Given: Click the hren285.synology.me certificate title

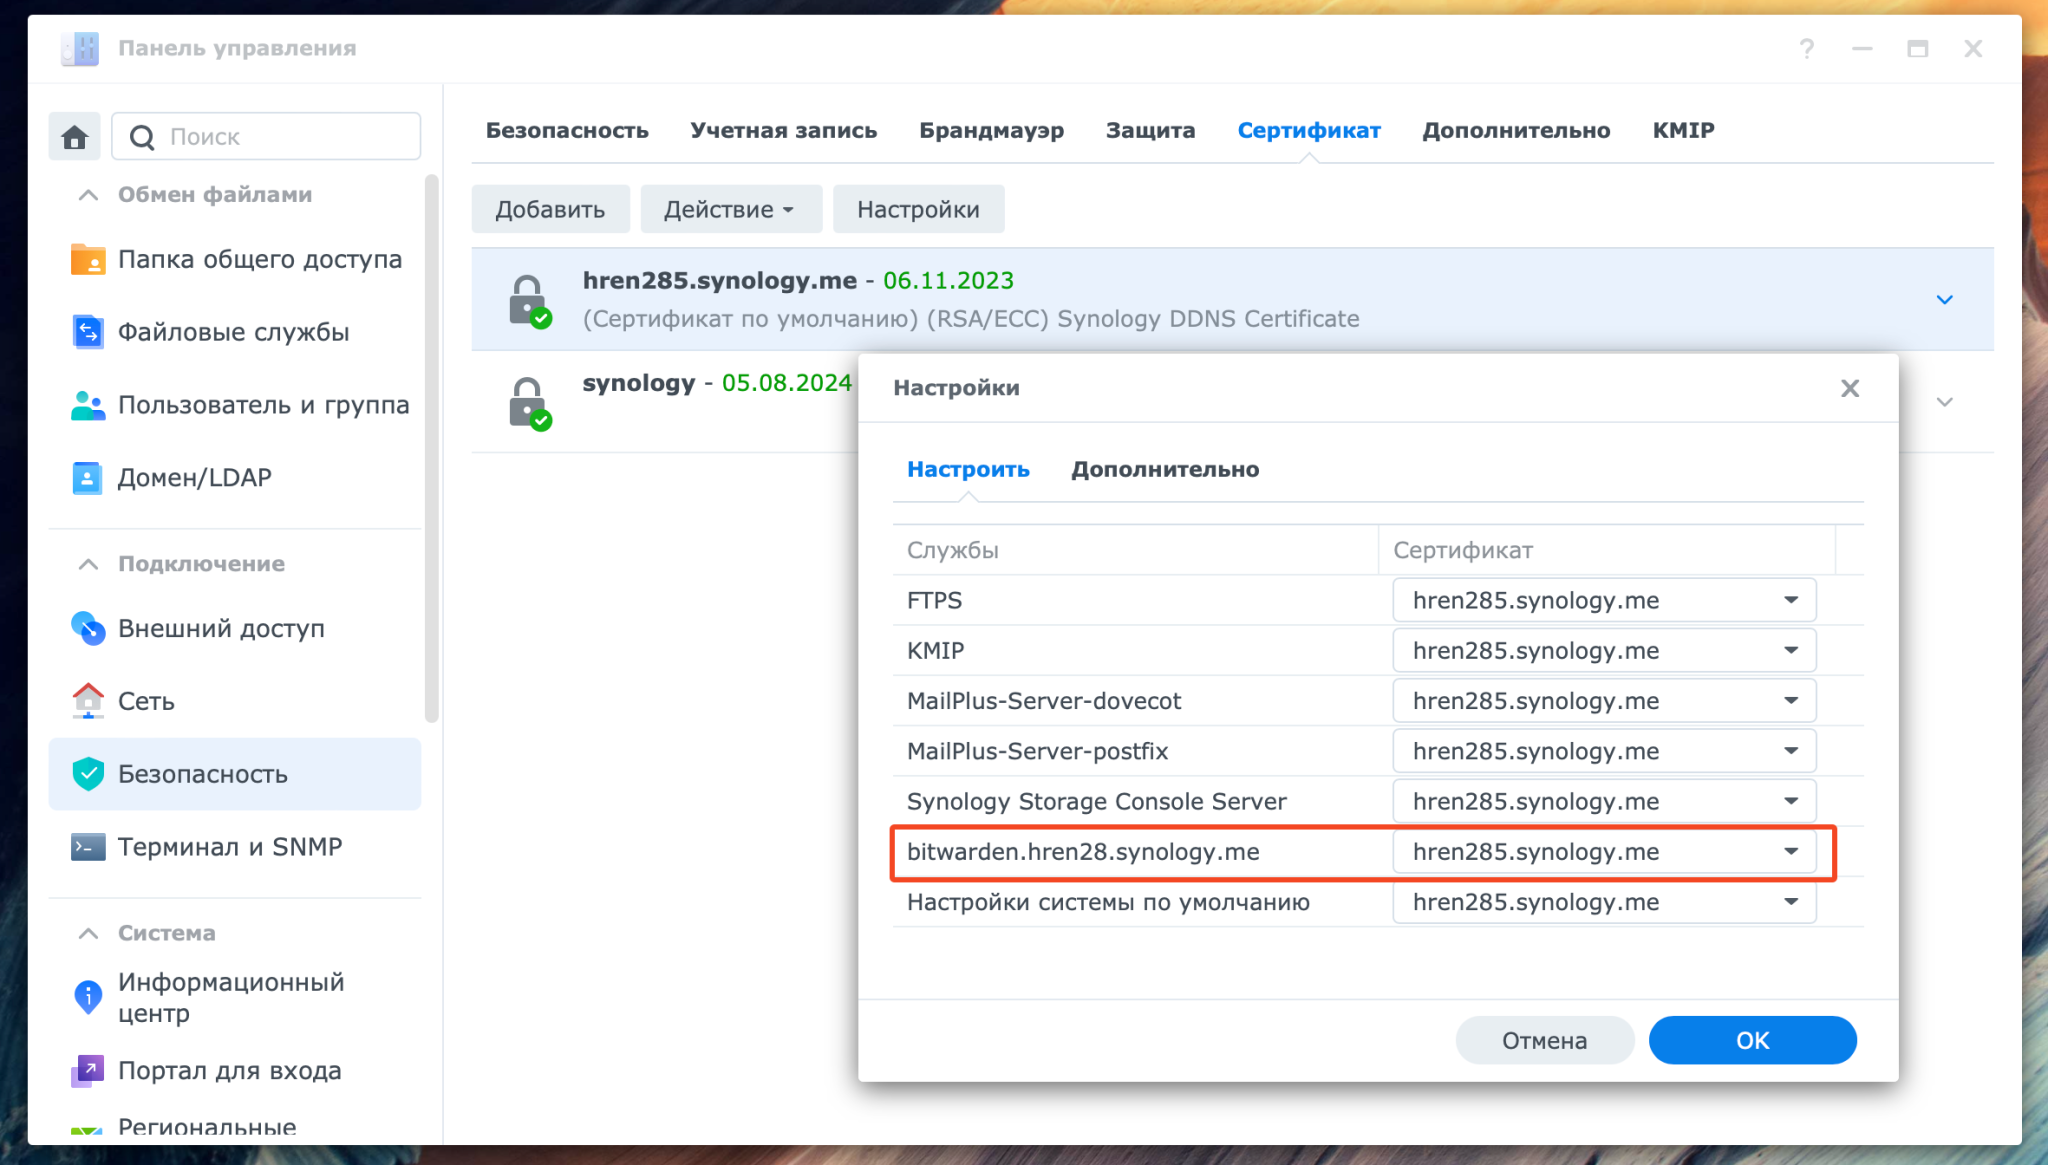Looking at the screenshot, I should pyautogui.click(x=719, y=281).
